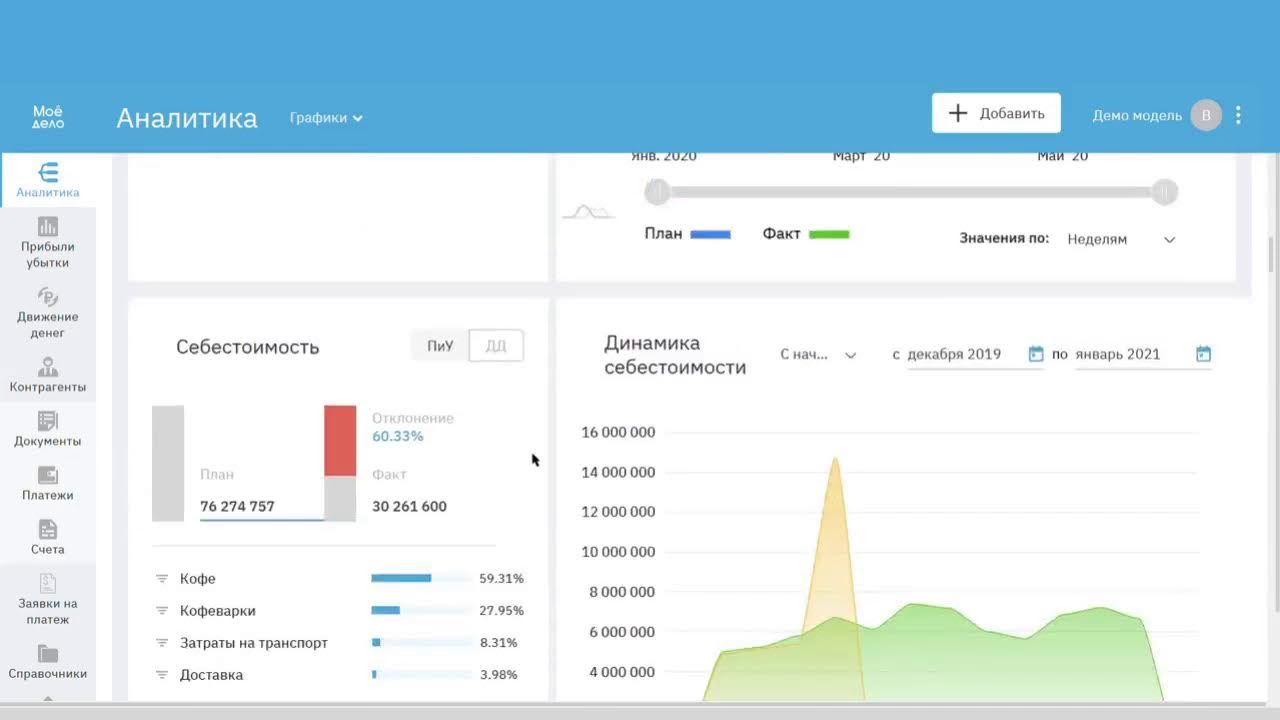Click the left handle of the date range slider
This screenshot has width=1280, height=720.
click(x=657, y=192)
